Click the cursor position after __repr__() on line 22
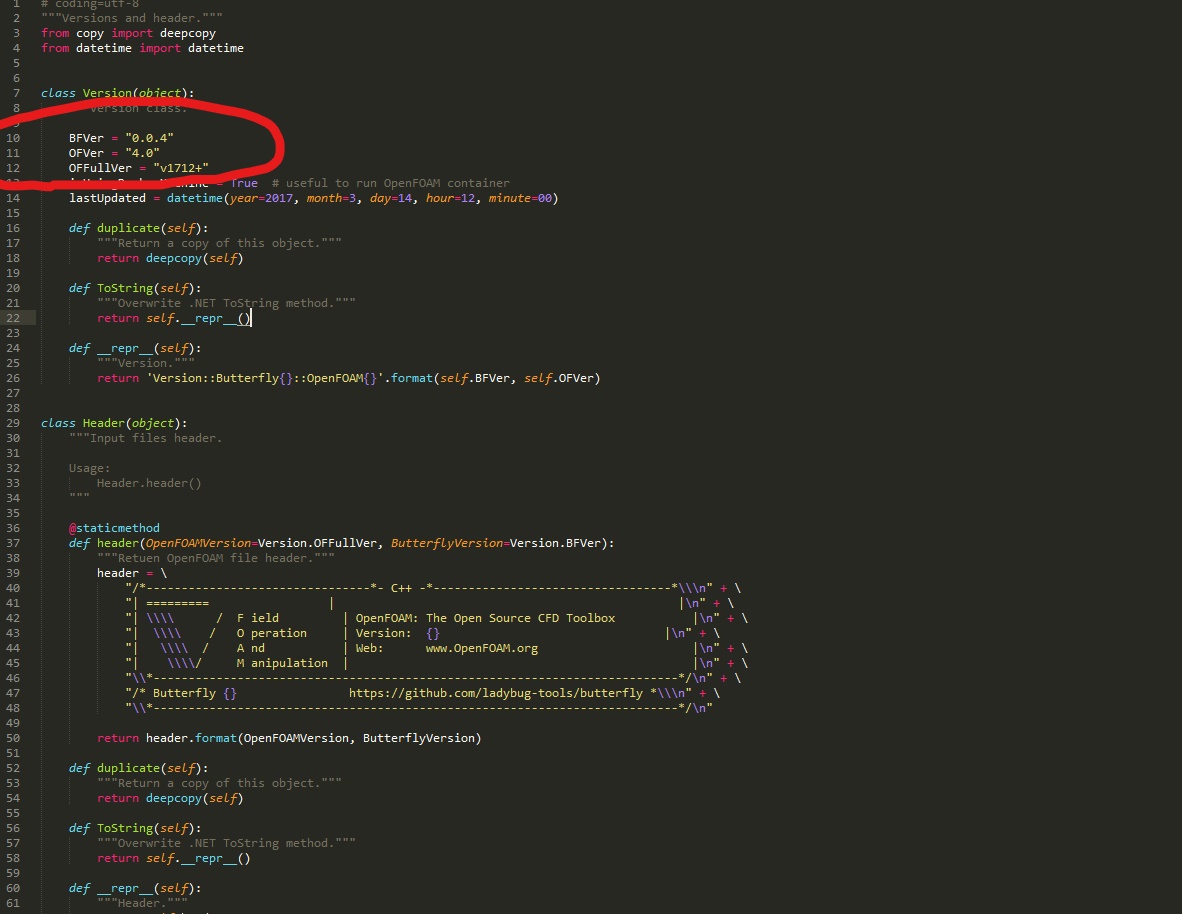The width and height of the screenshot is (1182, 914). [x=251, y=318]
